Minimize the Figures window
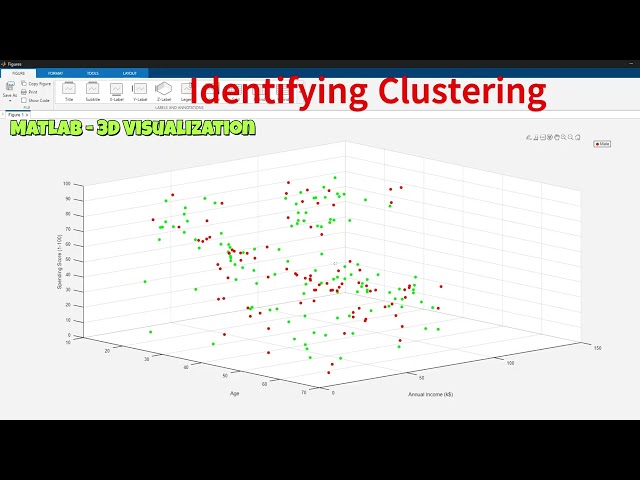Viewport: 640px width, 480px height. point(631,64)
